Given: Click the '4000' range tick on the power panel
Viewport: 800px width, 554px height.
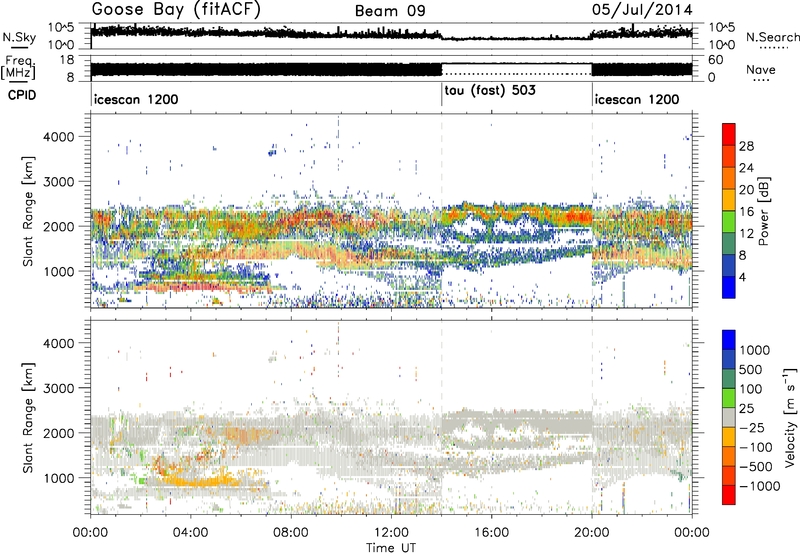Looking at the screenshot, I should 58,137.
